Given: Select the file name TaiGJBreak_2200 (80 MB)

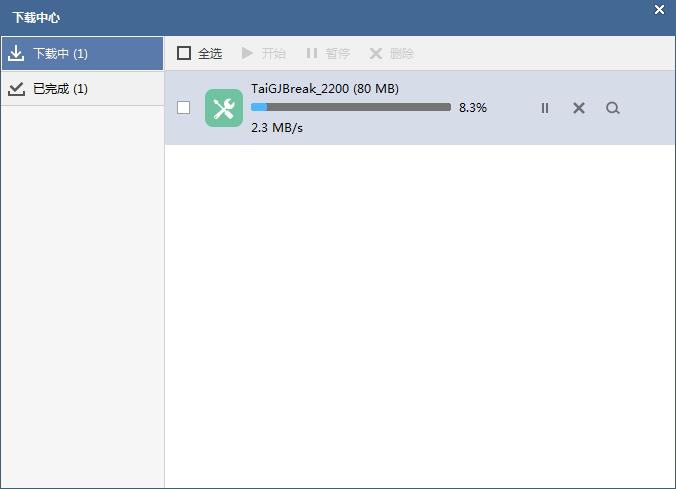Looking at the screenshot, I should [325, 88].
